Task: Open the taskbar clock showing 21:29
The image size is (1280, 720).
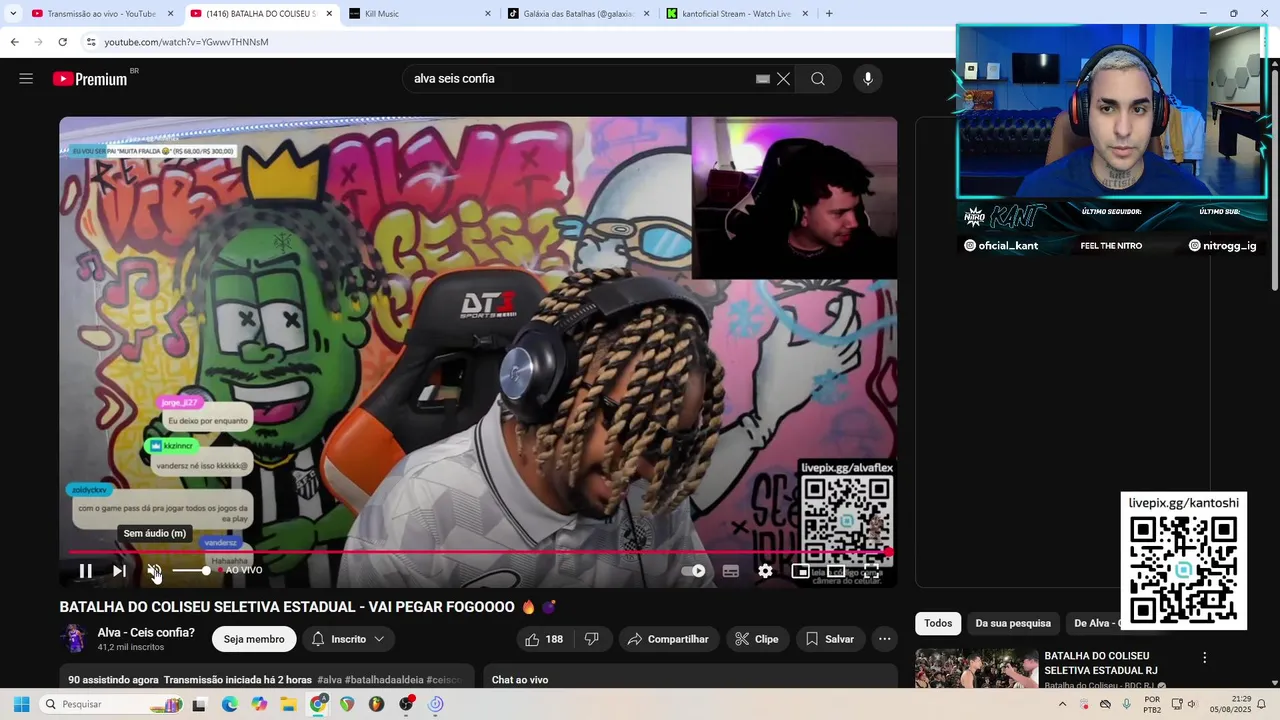Action: [x=1229, y=704]
